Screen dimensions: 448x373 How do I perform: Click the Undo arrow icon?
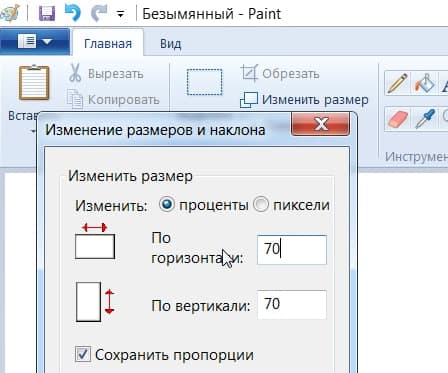[x=73, y=13]
